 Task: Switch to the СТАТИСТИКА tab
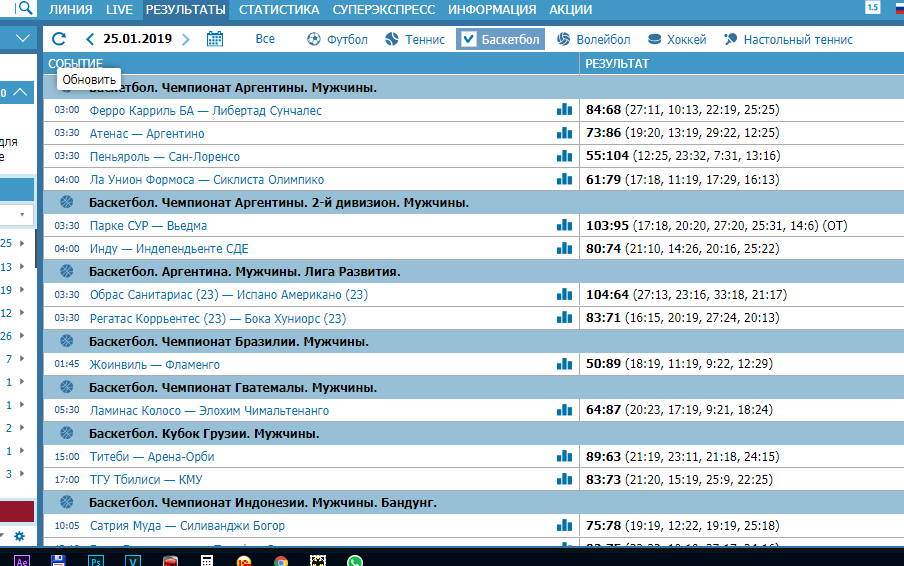click(x=279, y=10)
